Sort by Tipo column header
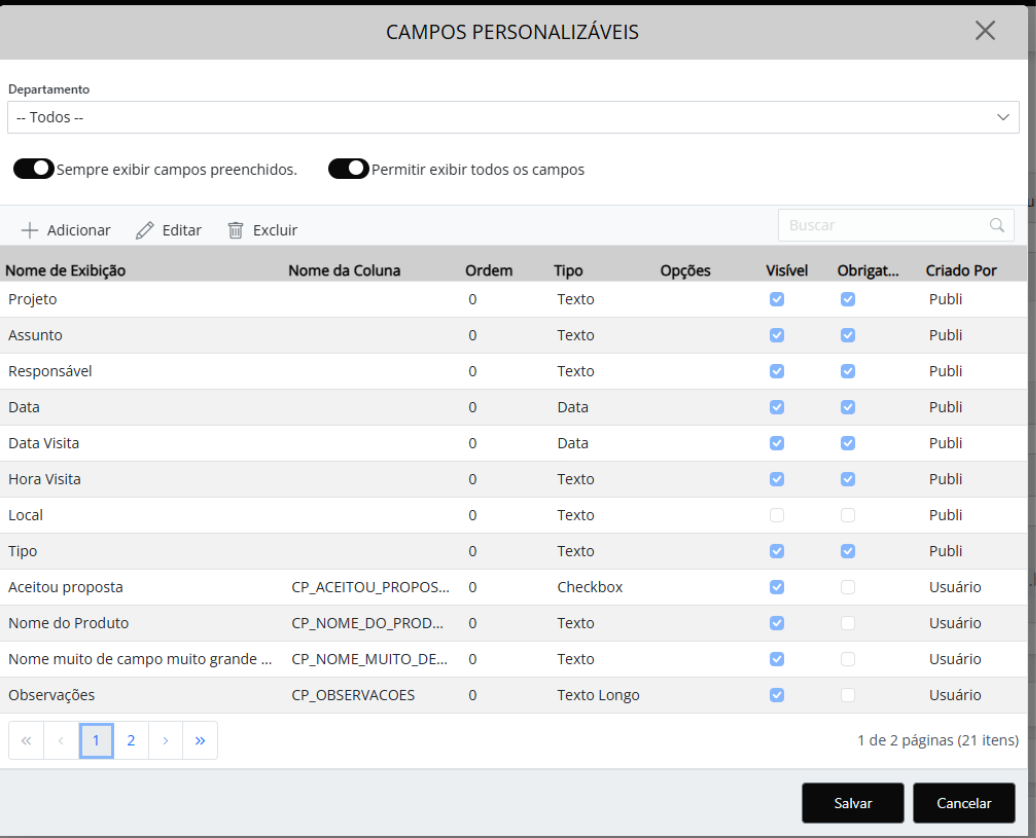Viewport: 1036px width, 838px height. [568, 270]
